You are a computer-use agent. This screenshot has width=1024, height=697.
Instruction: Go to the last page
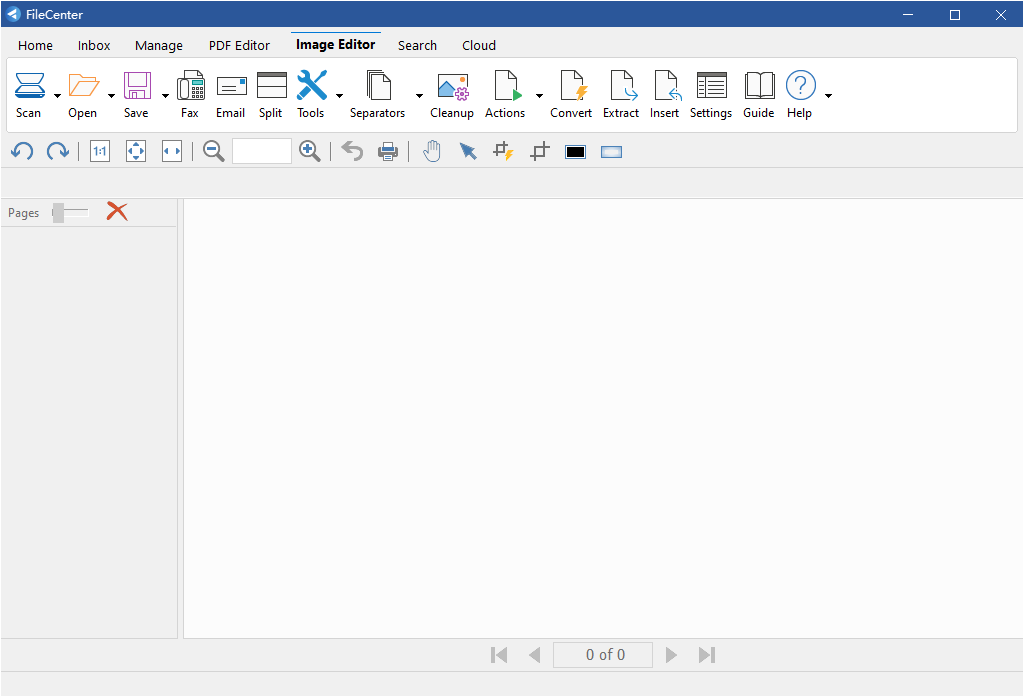click(707, 655)
